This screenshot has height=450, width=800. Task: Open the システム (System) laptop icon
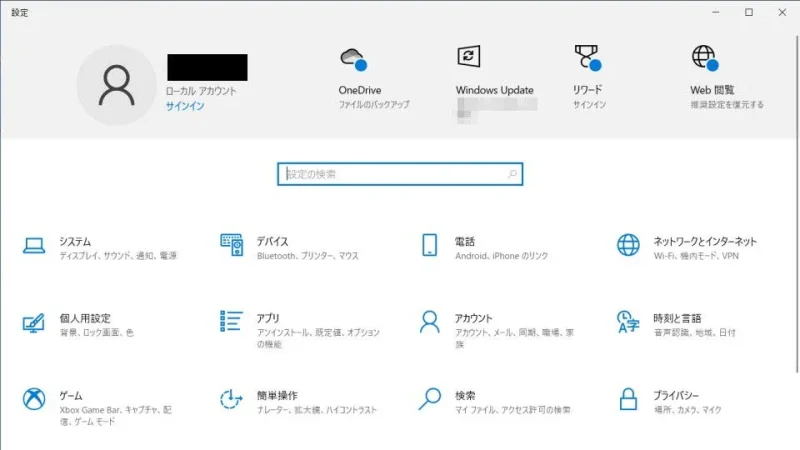coord(34,245)
